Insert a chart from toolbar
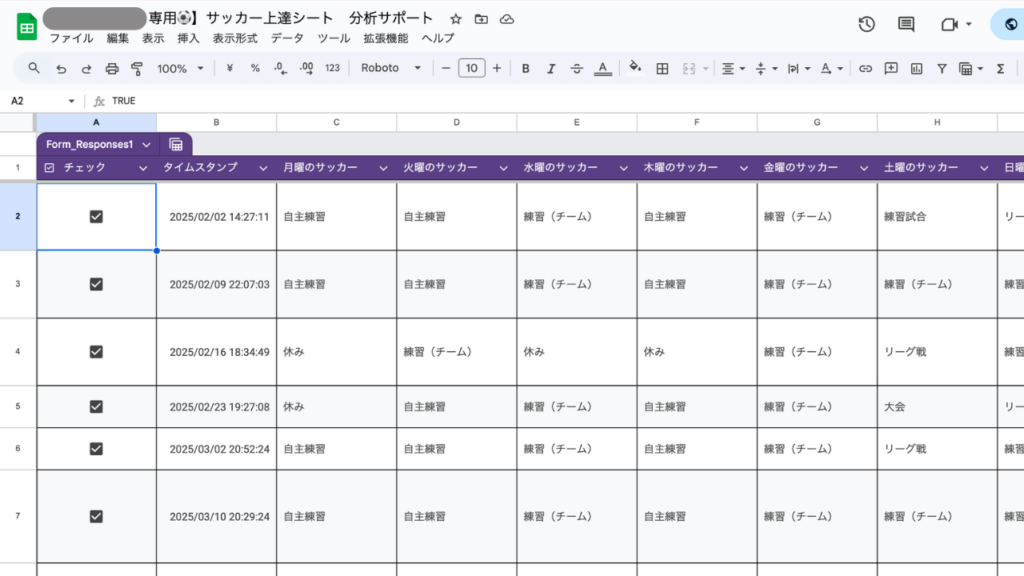This screenshot has height=576, width=1024. click(x=916, y=69)
